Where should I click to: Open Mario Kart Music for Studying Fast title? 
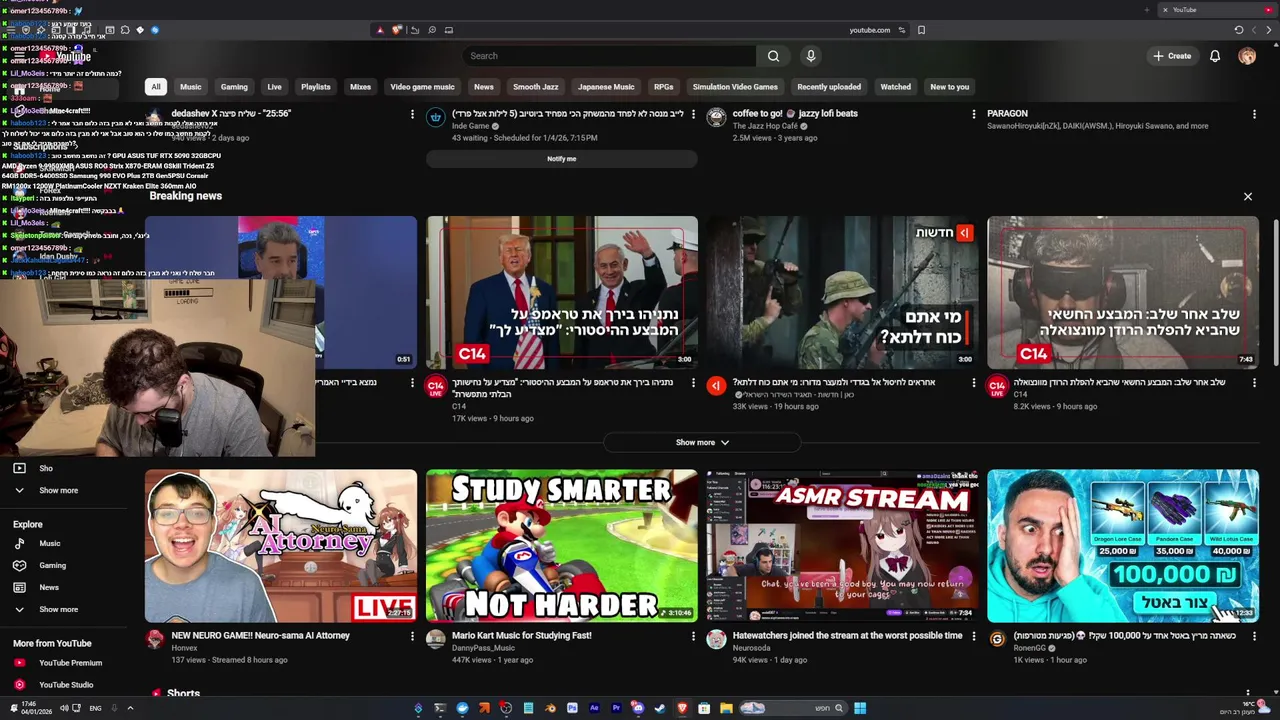click(521, 635)
